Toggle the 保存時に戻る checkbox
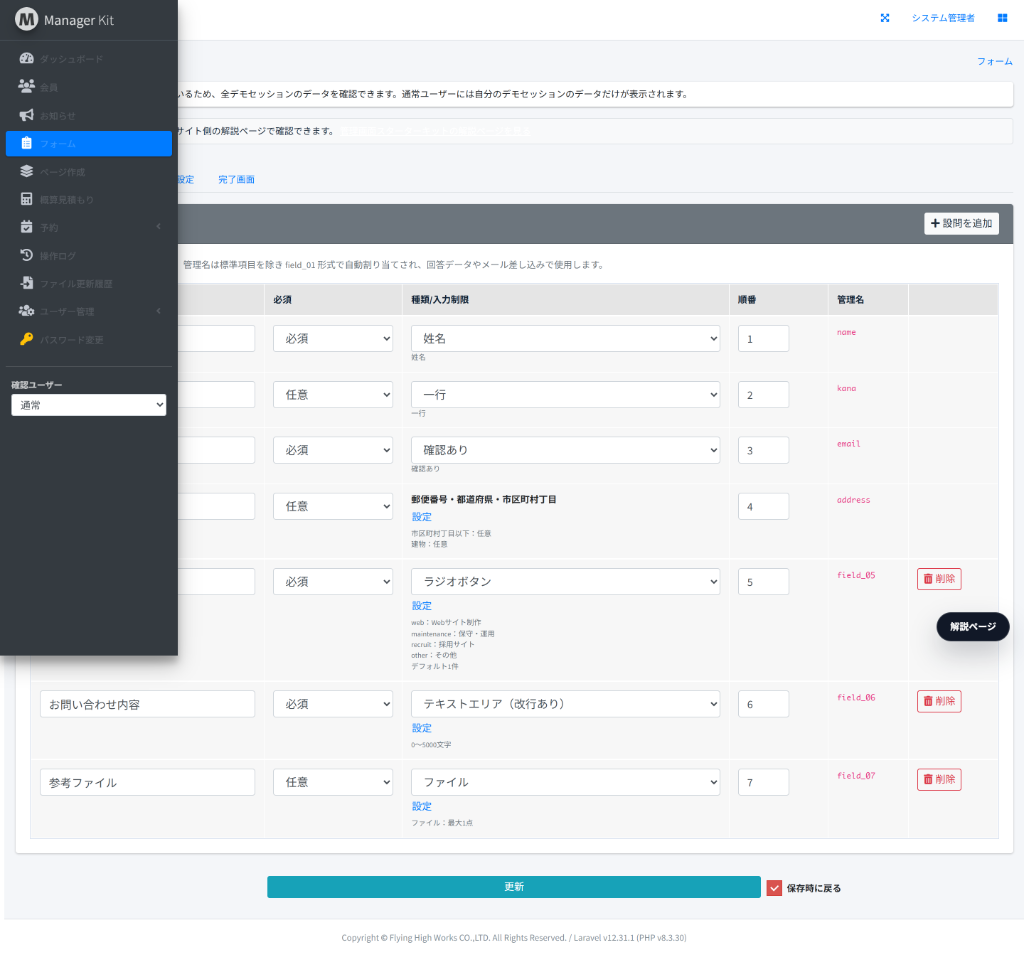This screenshot has width=1024, height=967. [x=774, y=888]
